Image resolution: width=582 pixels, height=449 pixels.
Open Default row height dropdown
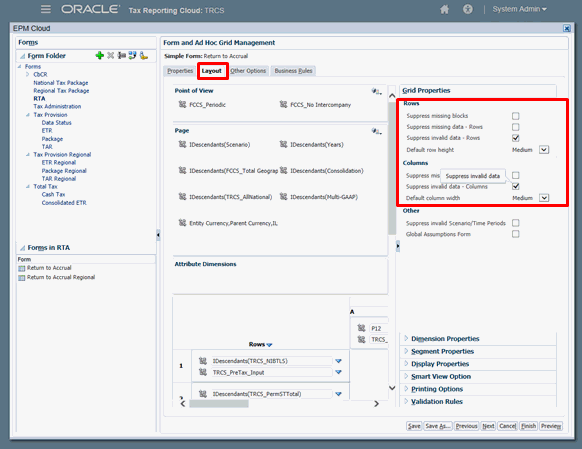pyautogui.click(x=544, y=150)
